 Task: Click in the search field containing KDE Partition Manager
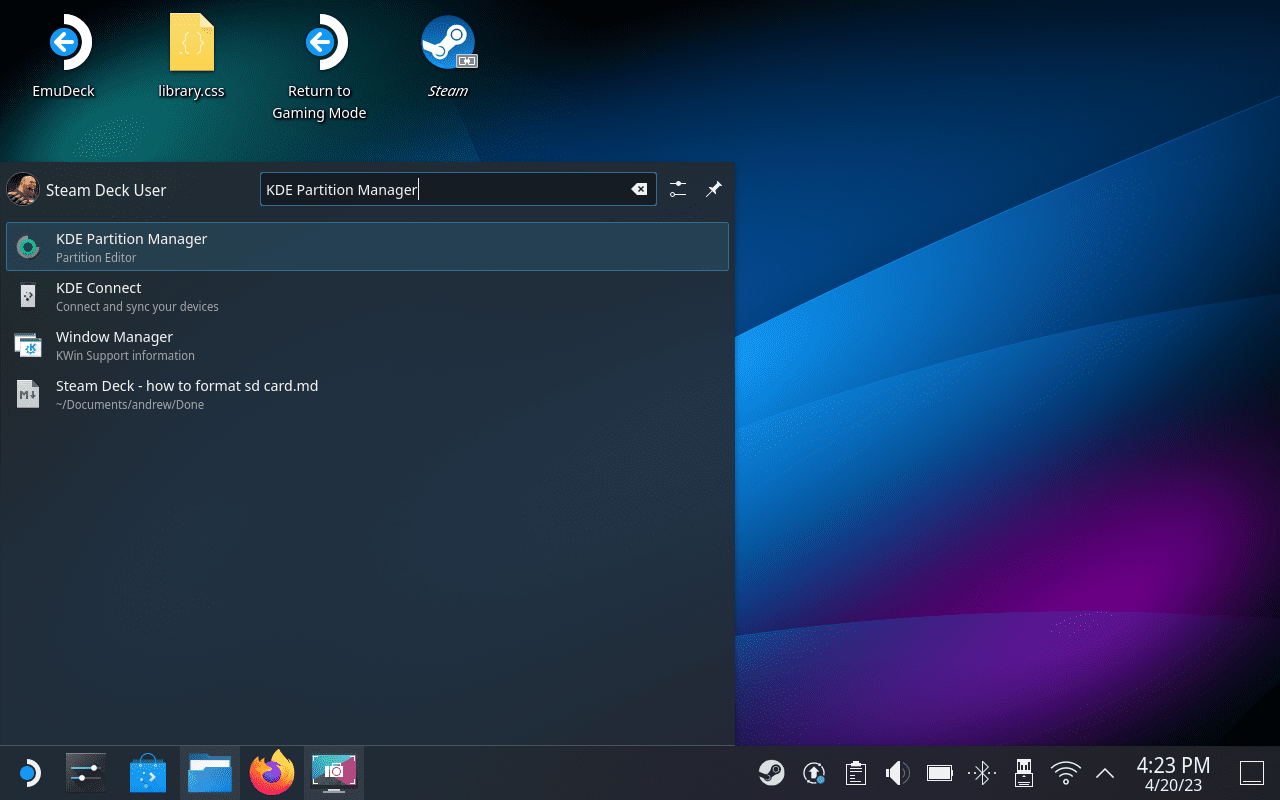[458, 189]
